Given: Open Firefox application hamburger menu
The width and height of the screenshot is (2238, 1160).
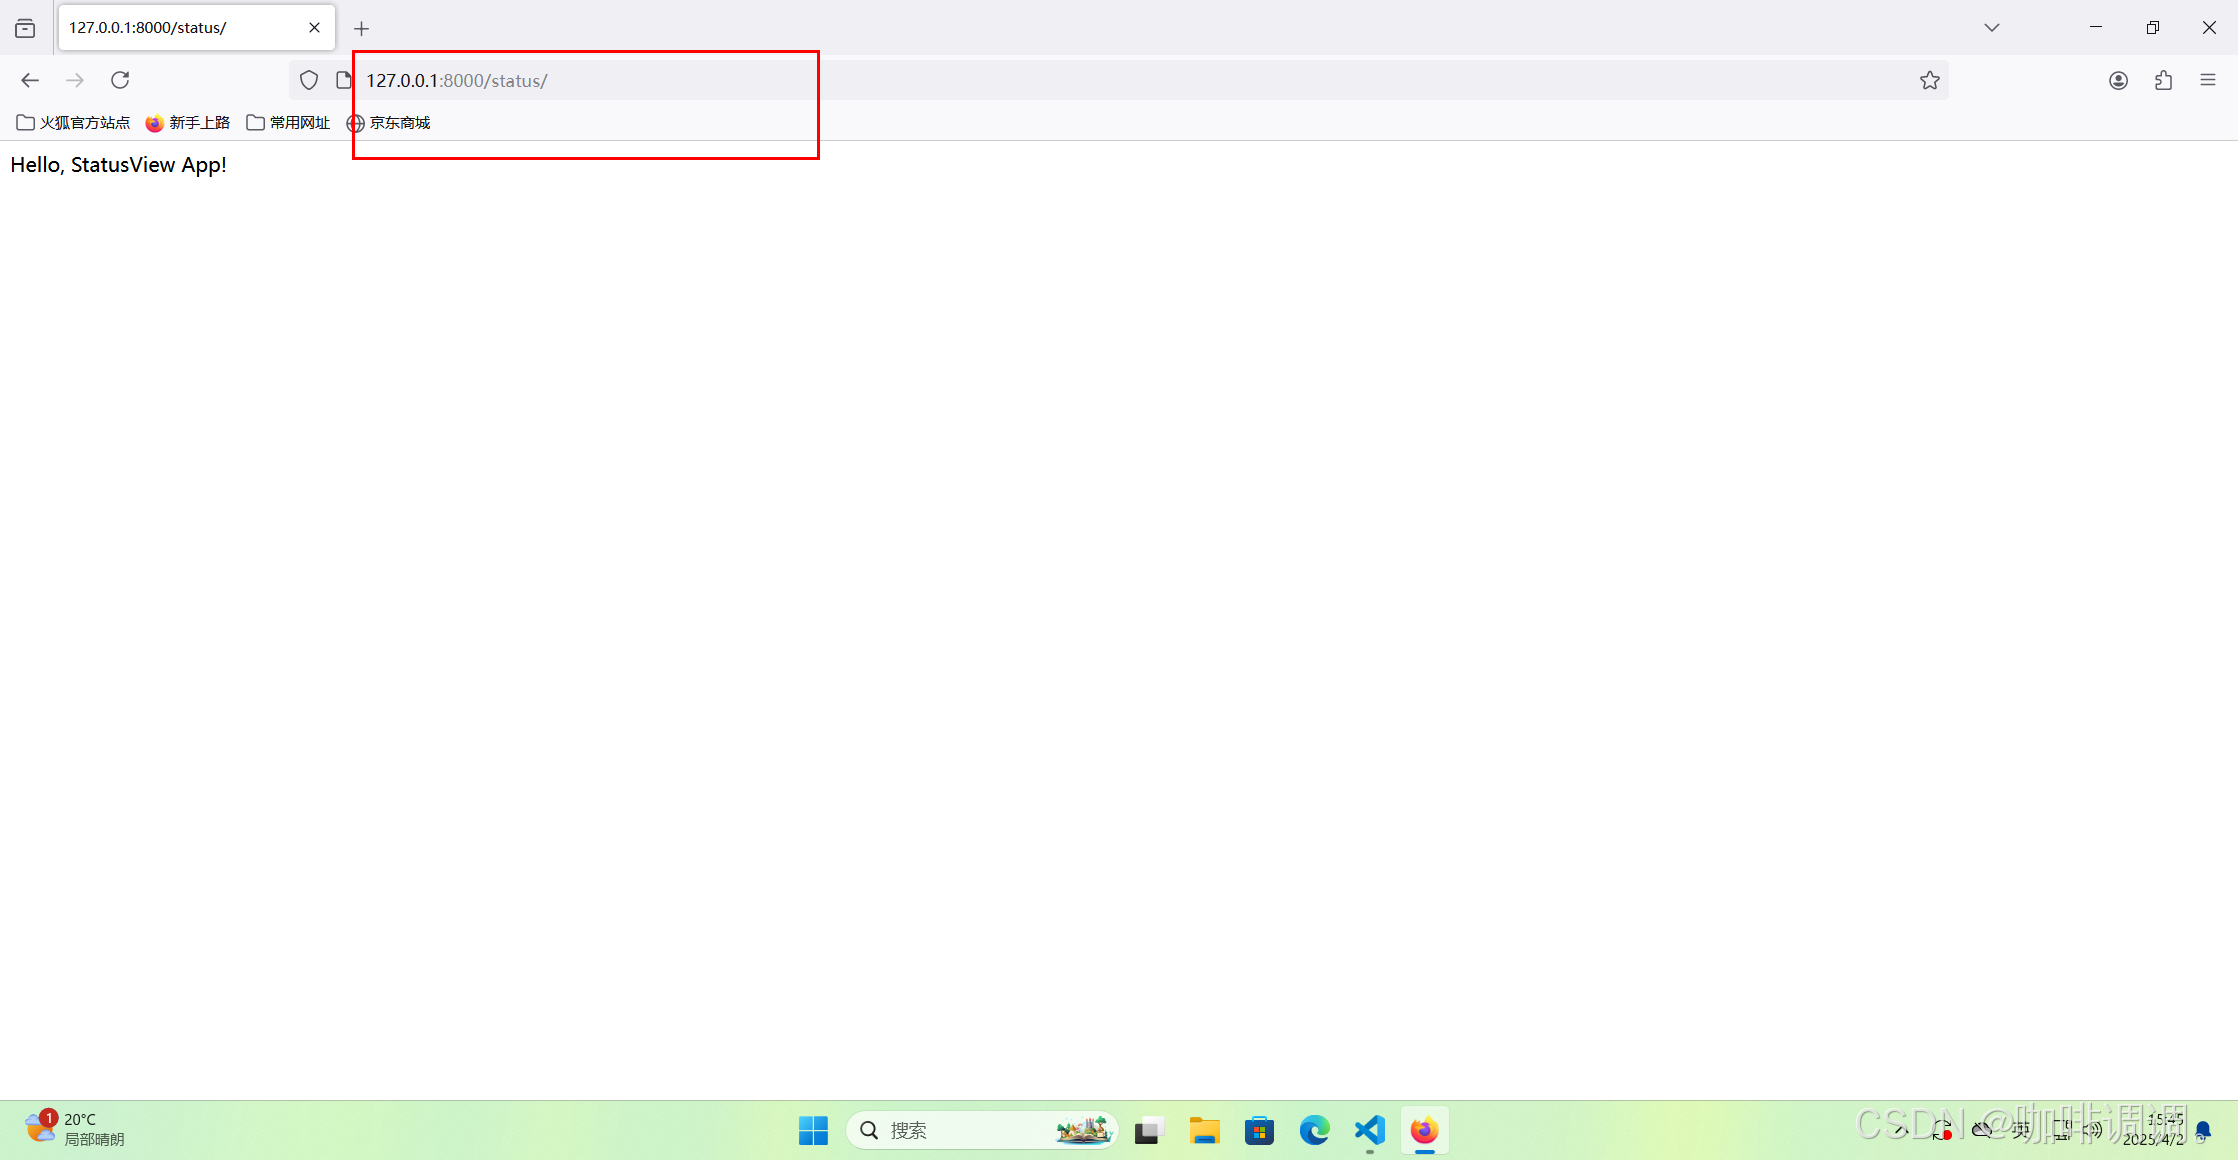Looking at the screenshot, I should (2208, 80).
